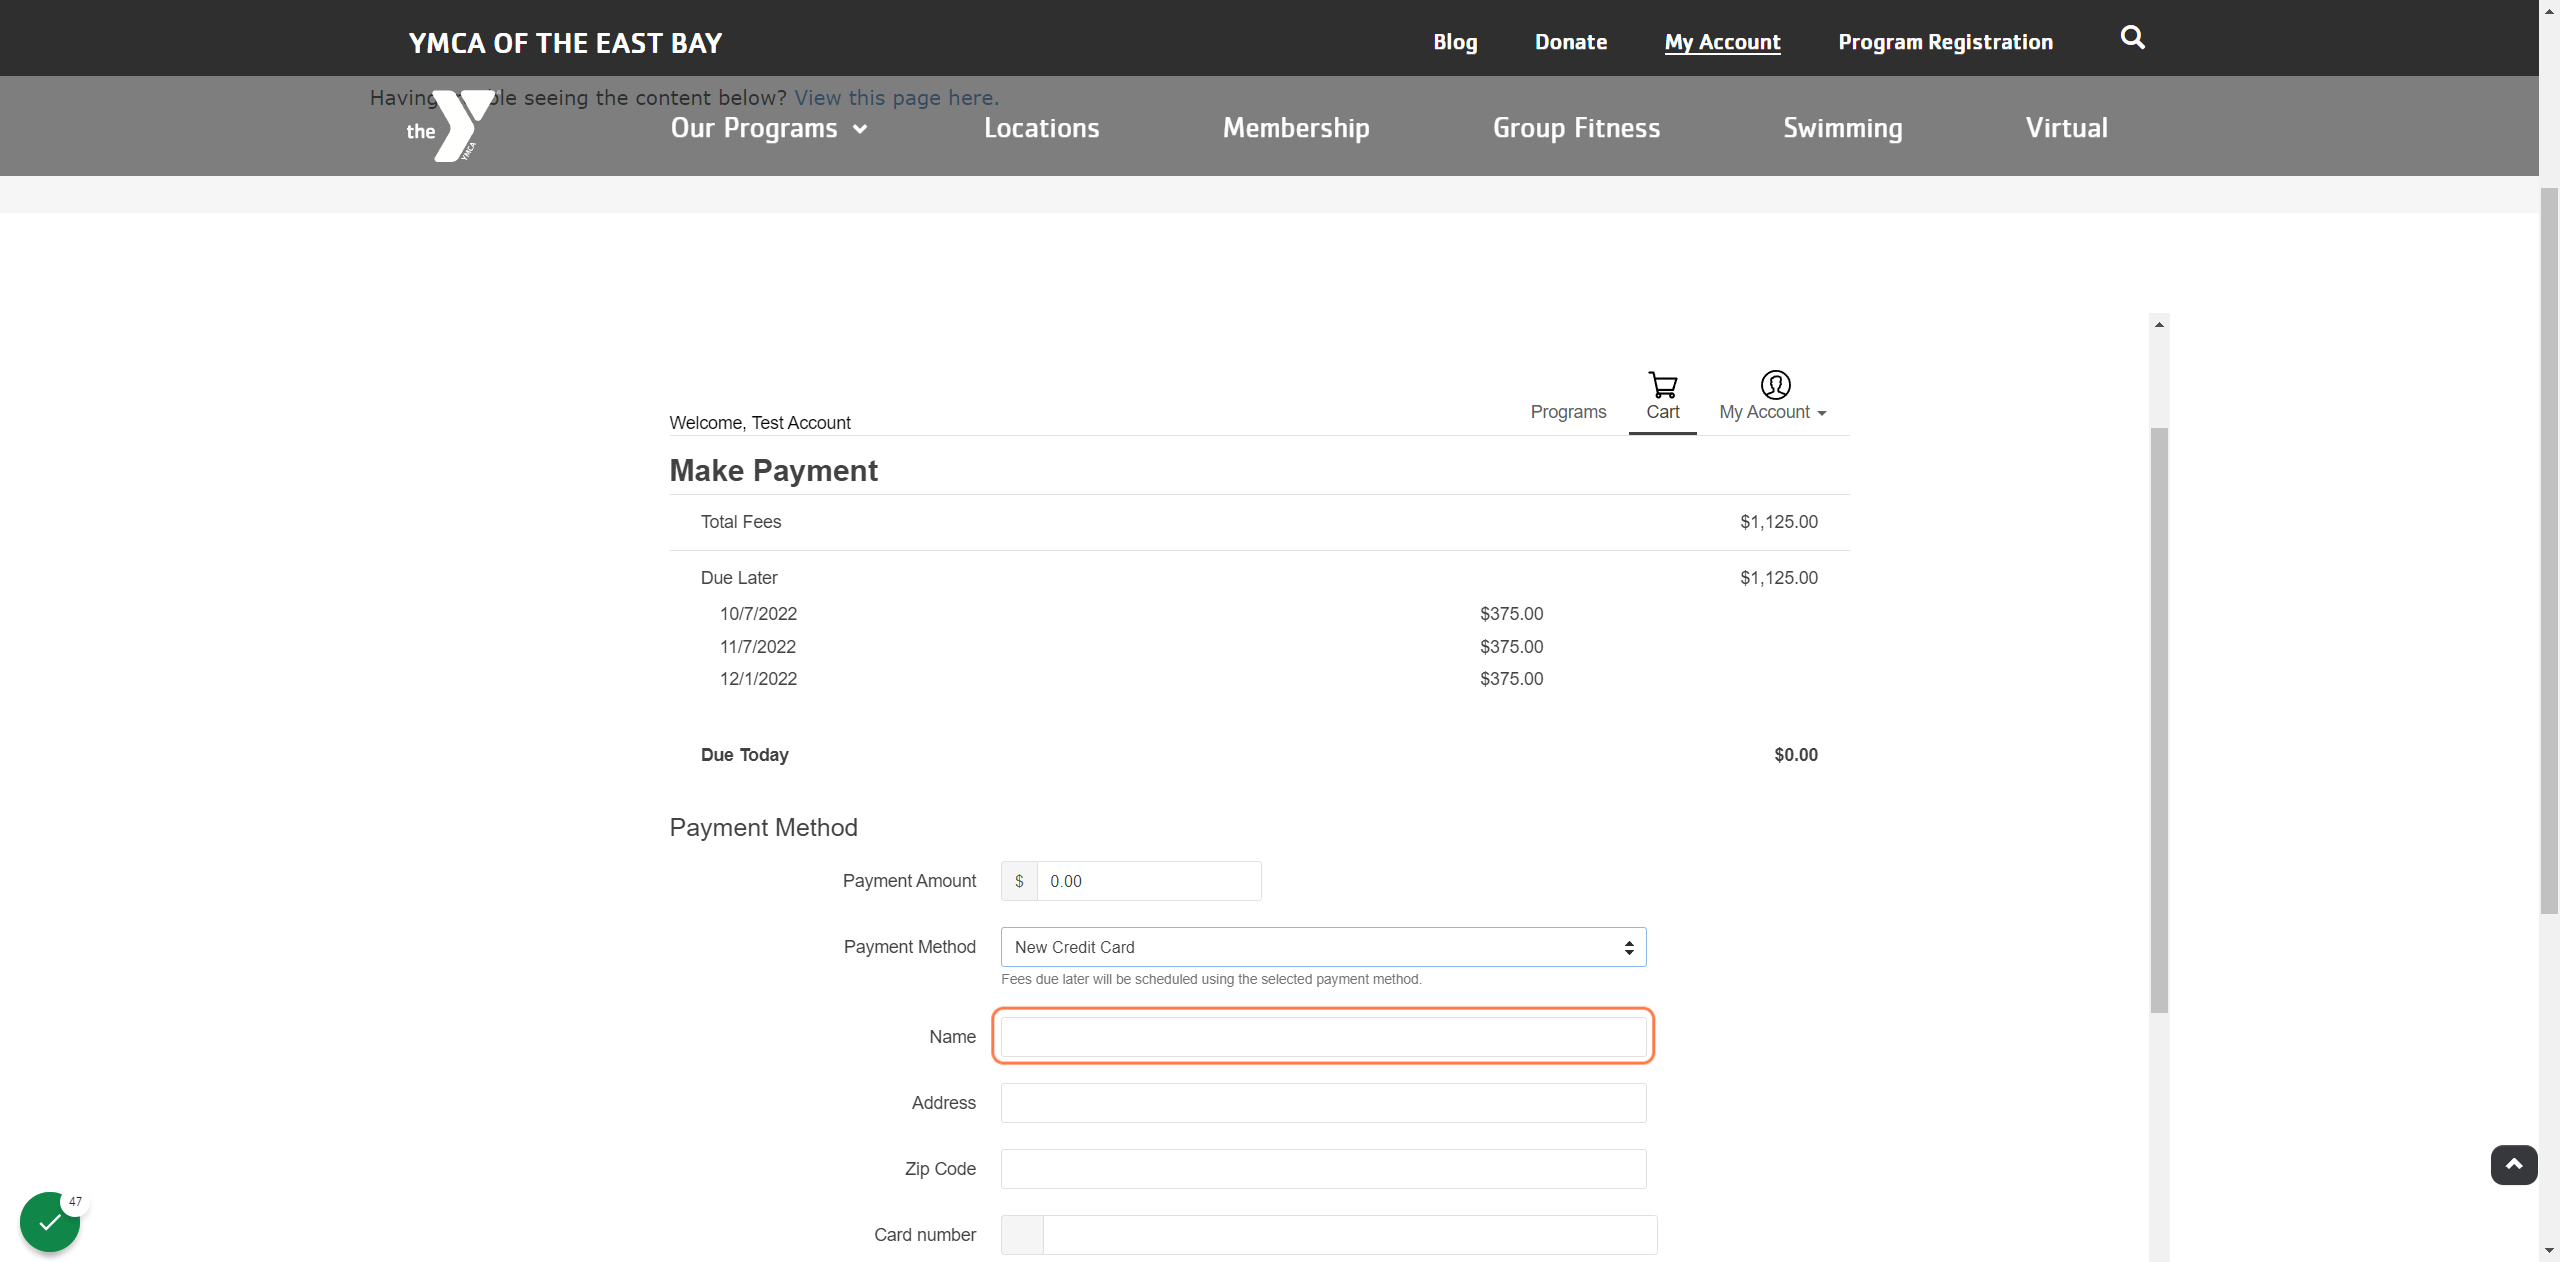2560x1262 pixels.
Task: Click into the Card number field
Action: (1350, 1235)
